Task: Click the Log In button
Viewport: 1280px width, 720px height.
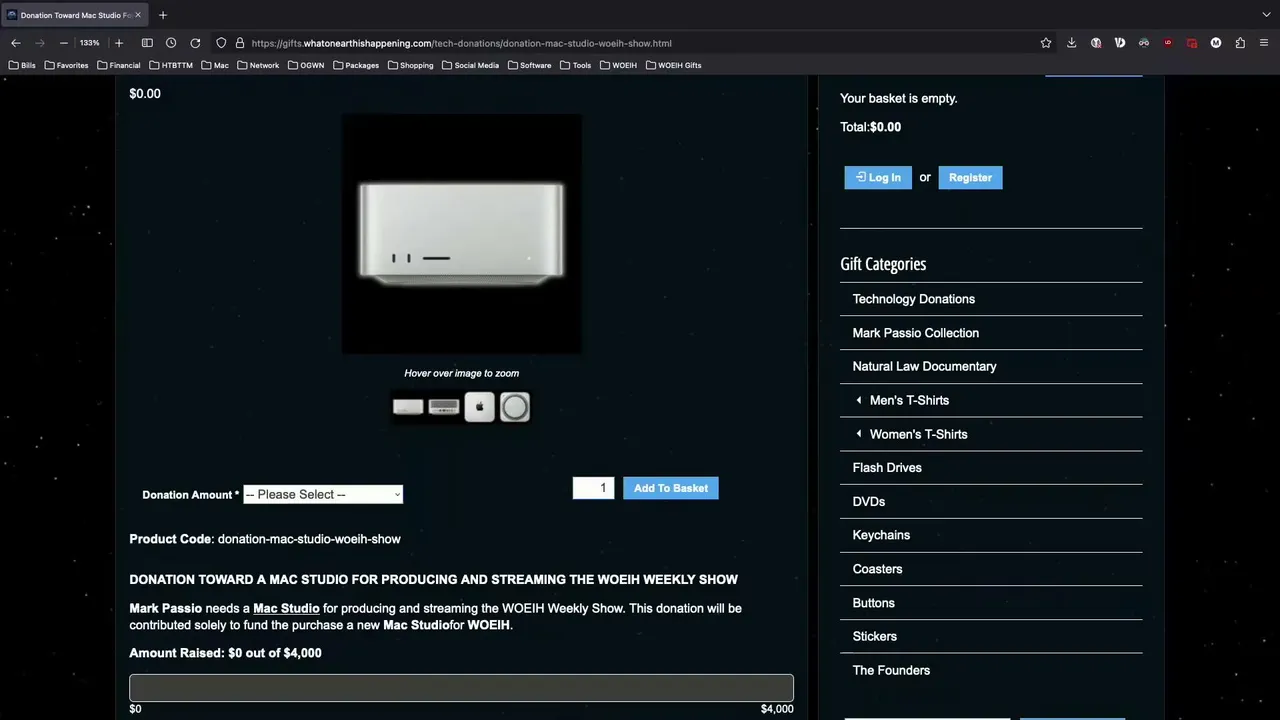Action: 878,177
